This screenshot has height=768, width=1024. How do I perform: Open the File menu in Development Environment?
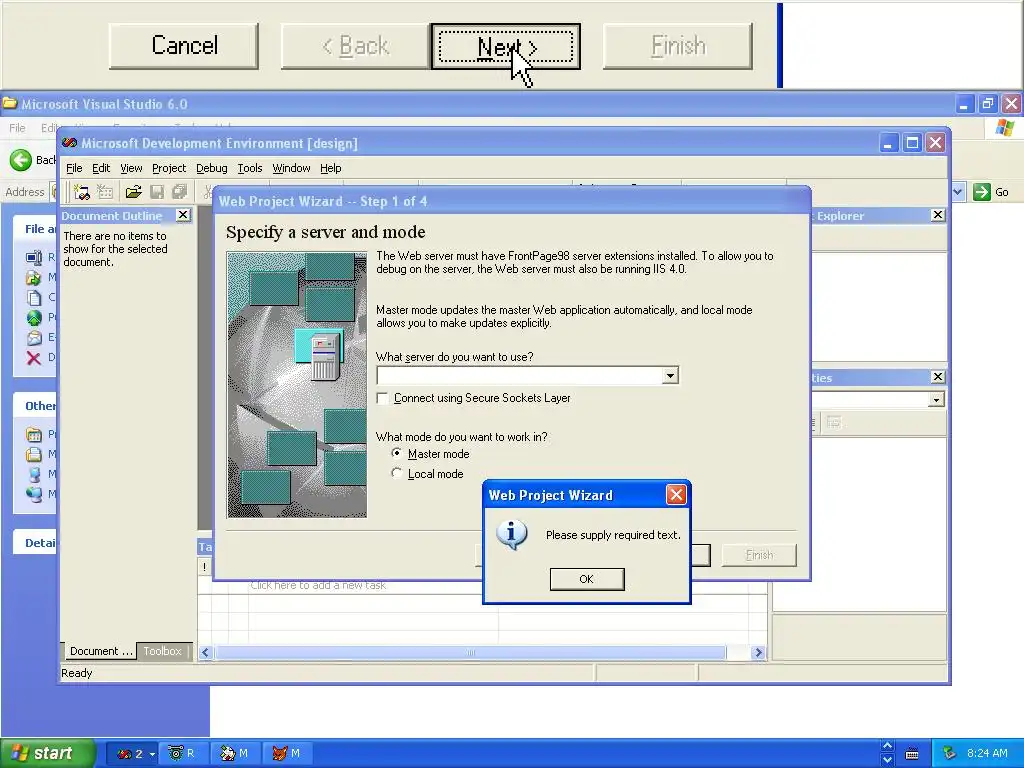coord(74,168)
